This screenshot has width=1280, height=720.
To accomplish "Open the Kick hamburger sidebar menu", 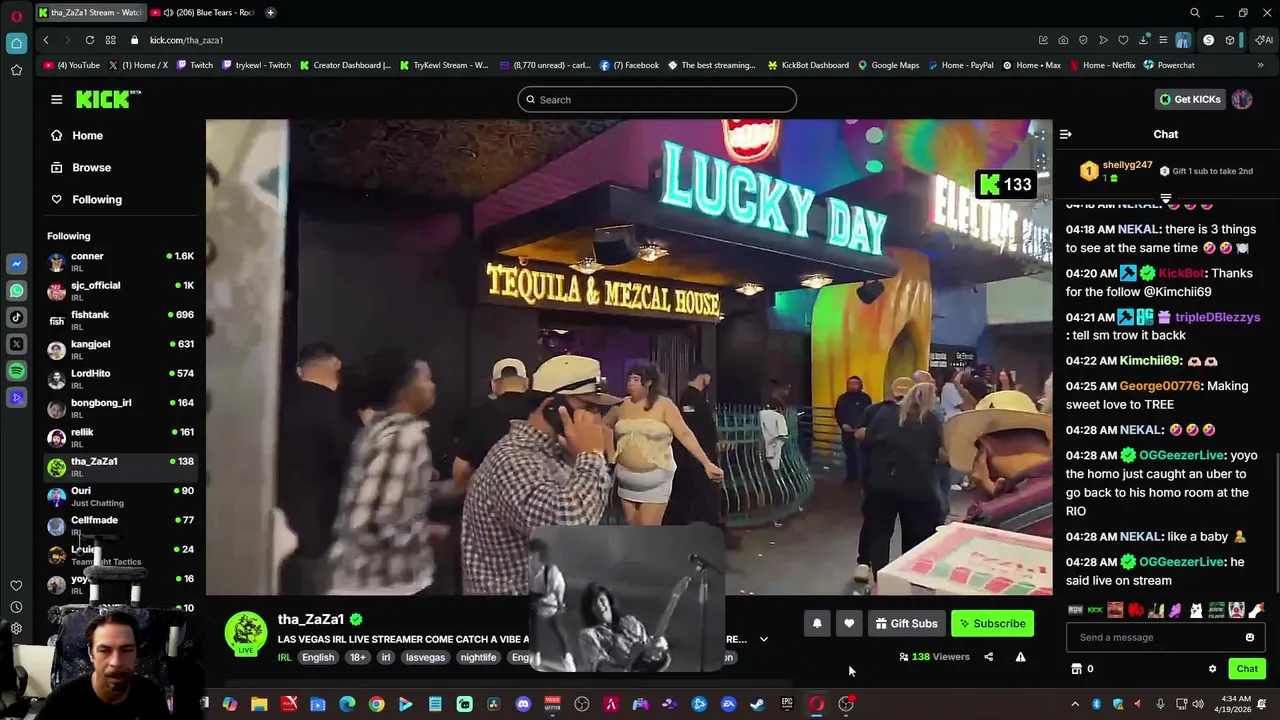I will point(56,99).
